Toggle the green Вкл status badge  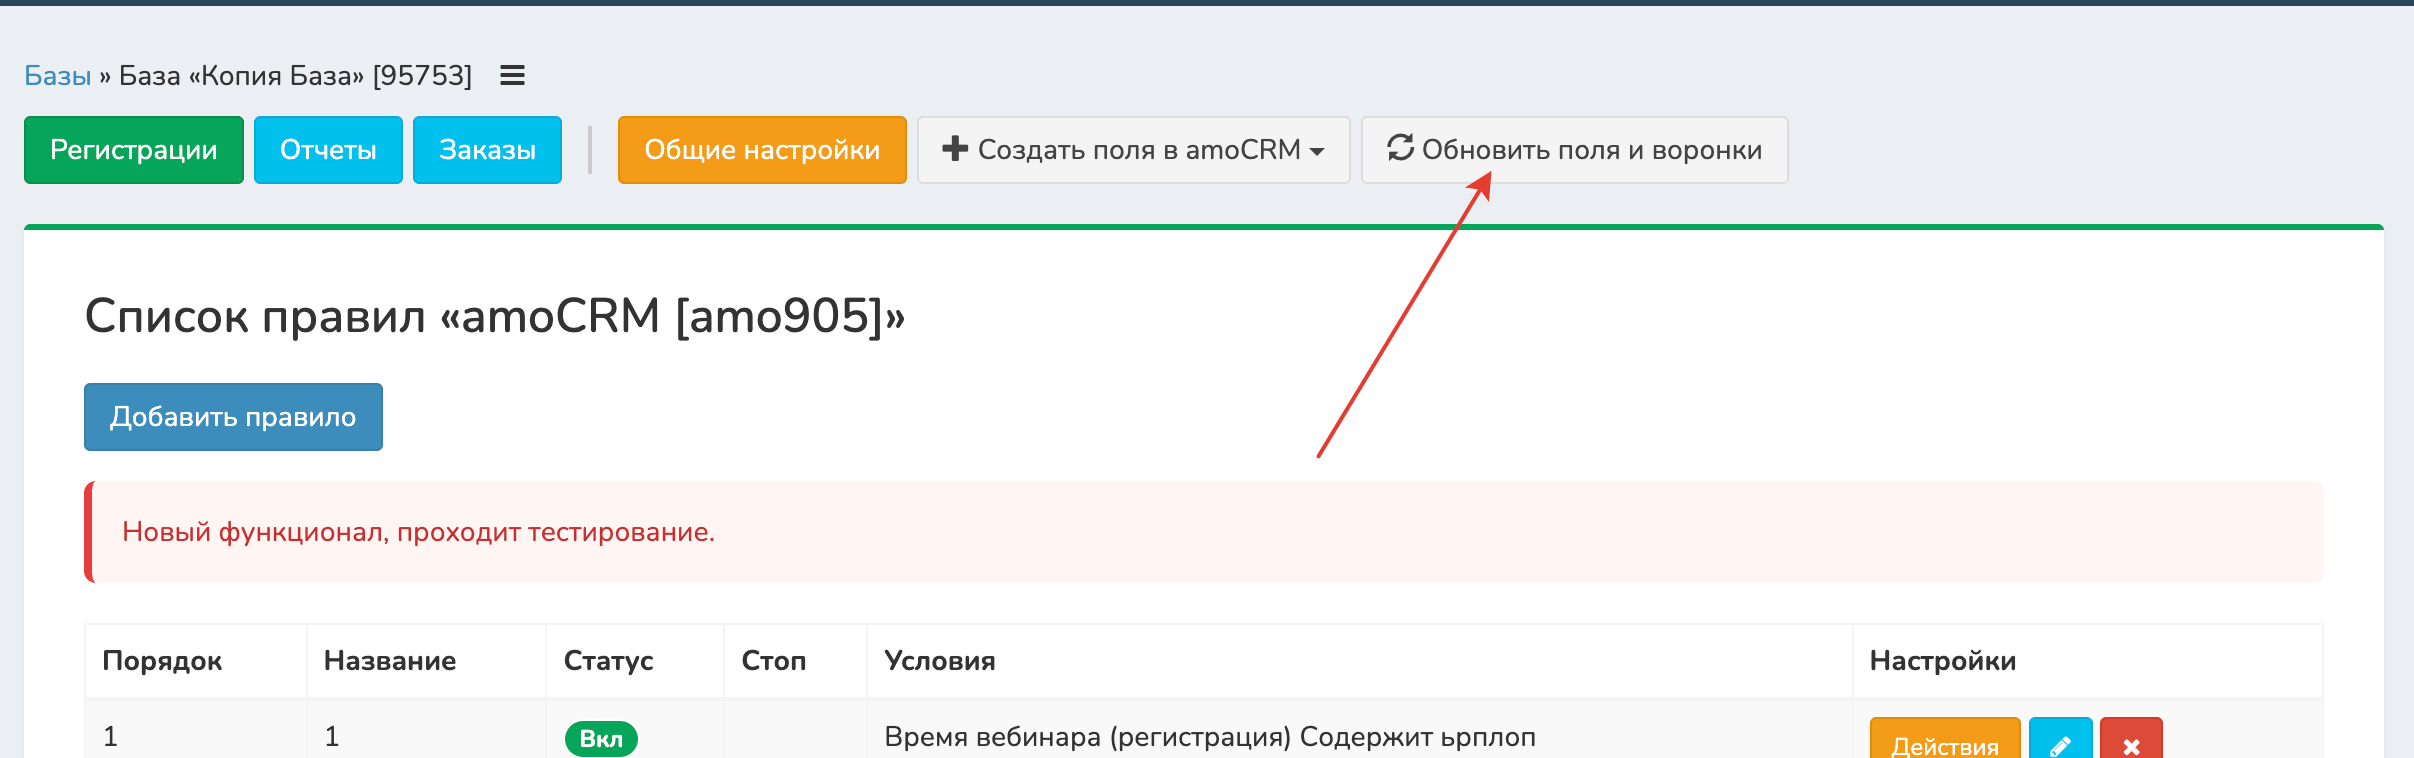click(601, 739)
